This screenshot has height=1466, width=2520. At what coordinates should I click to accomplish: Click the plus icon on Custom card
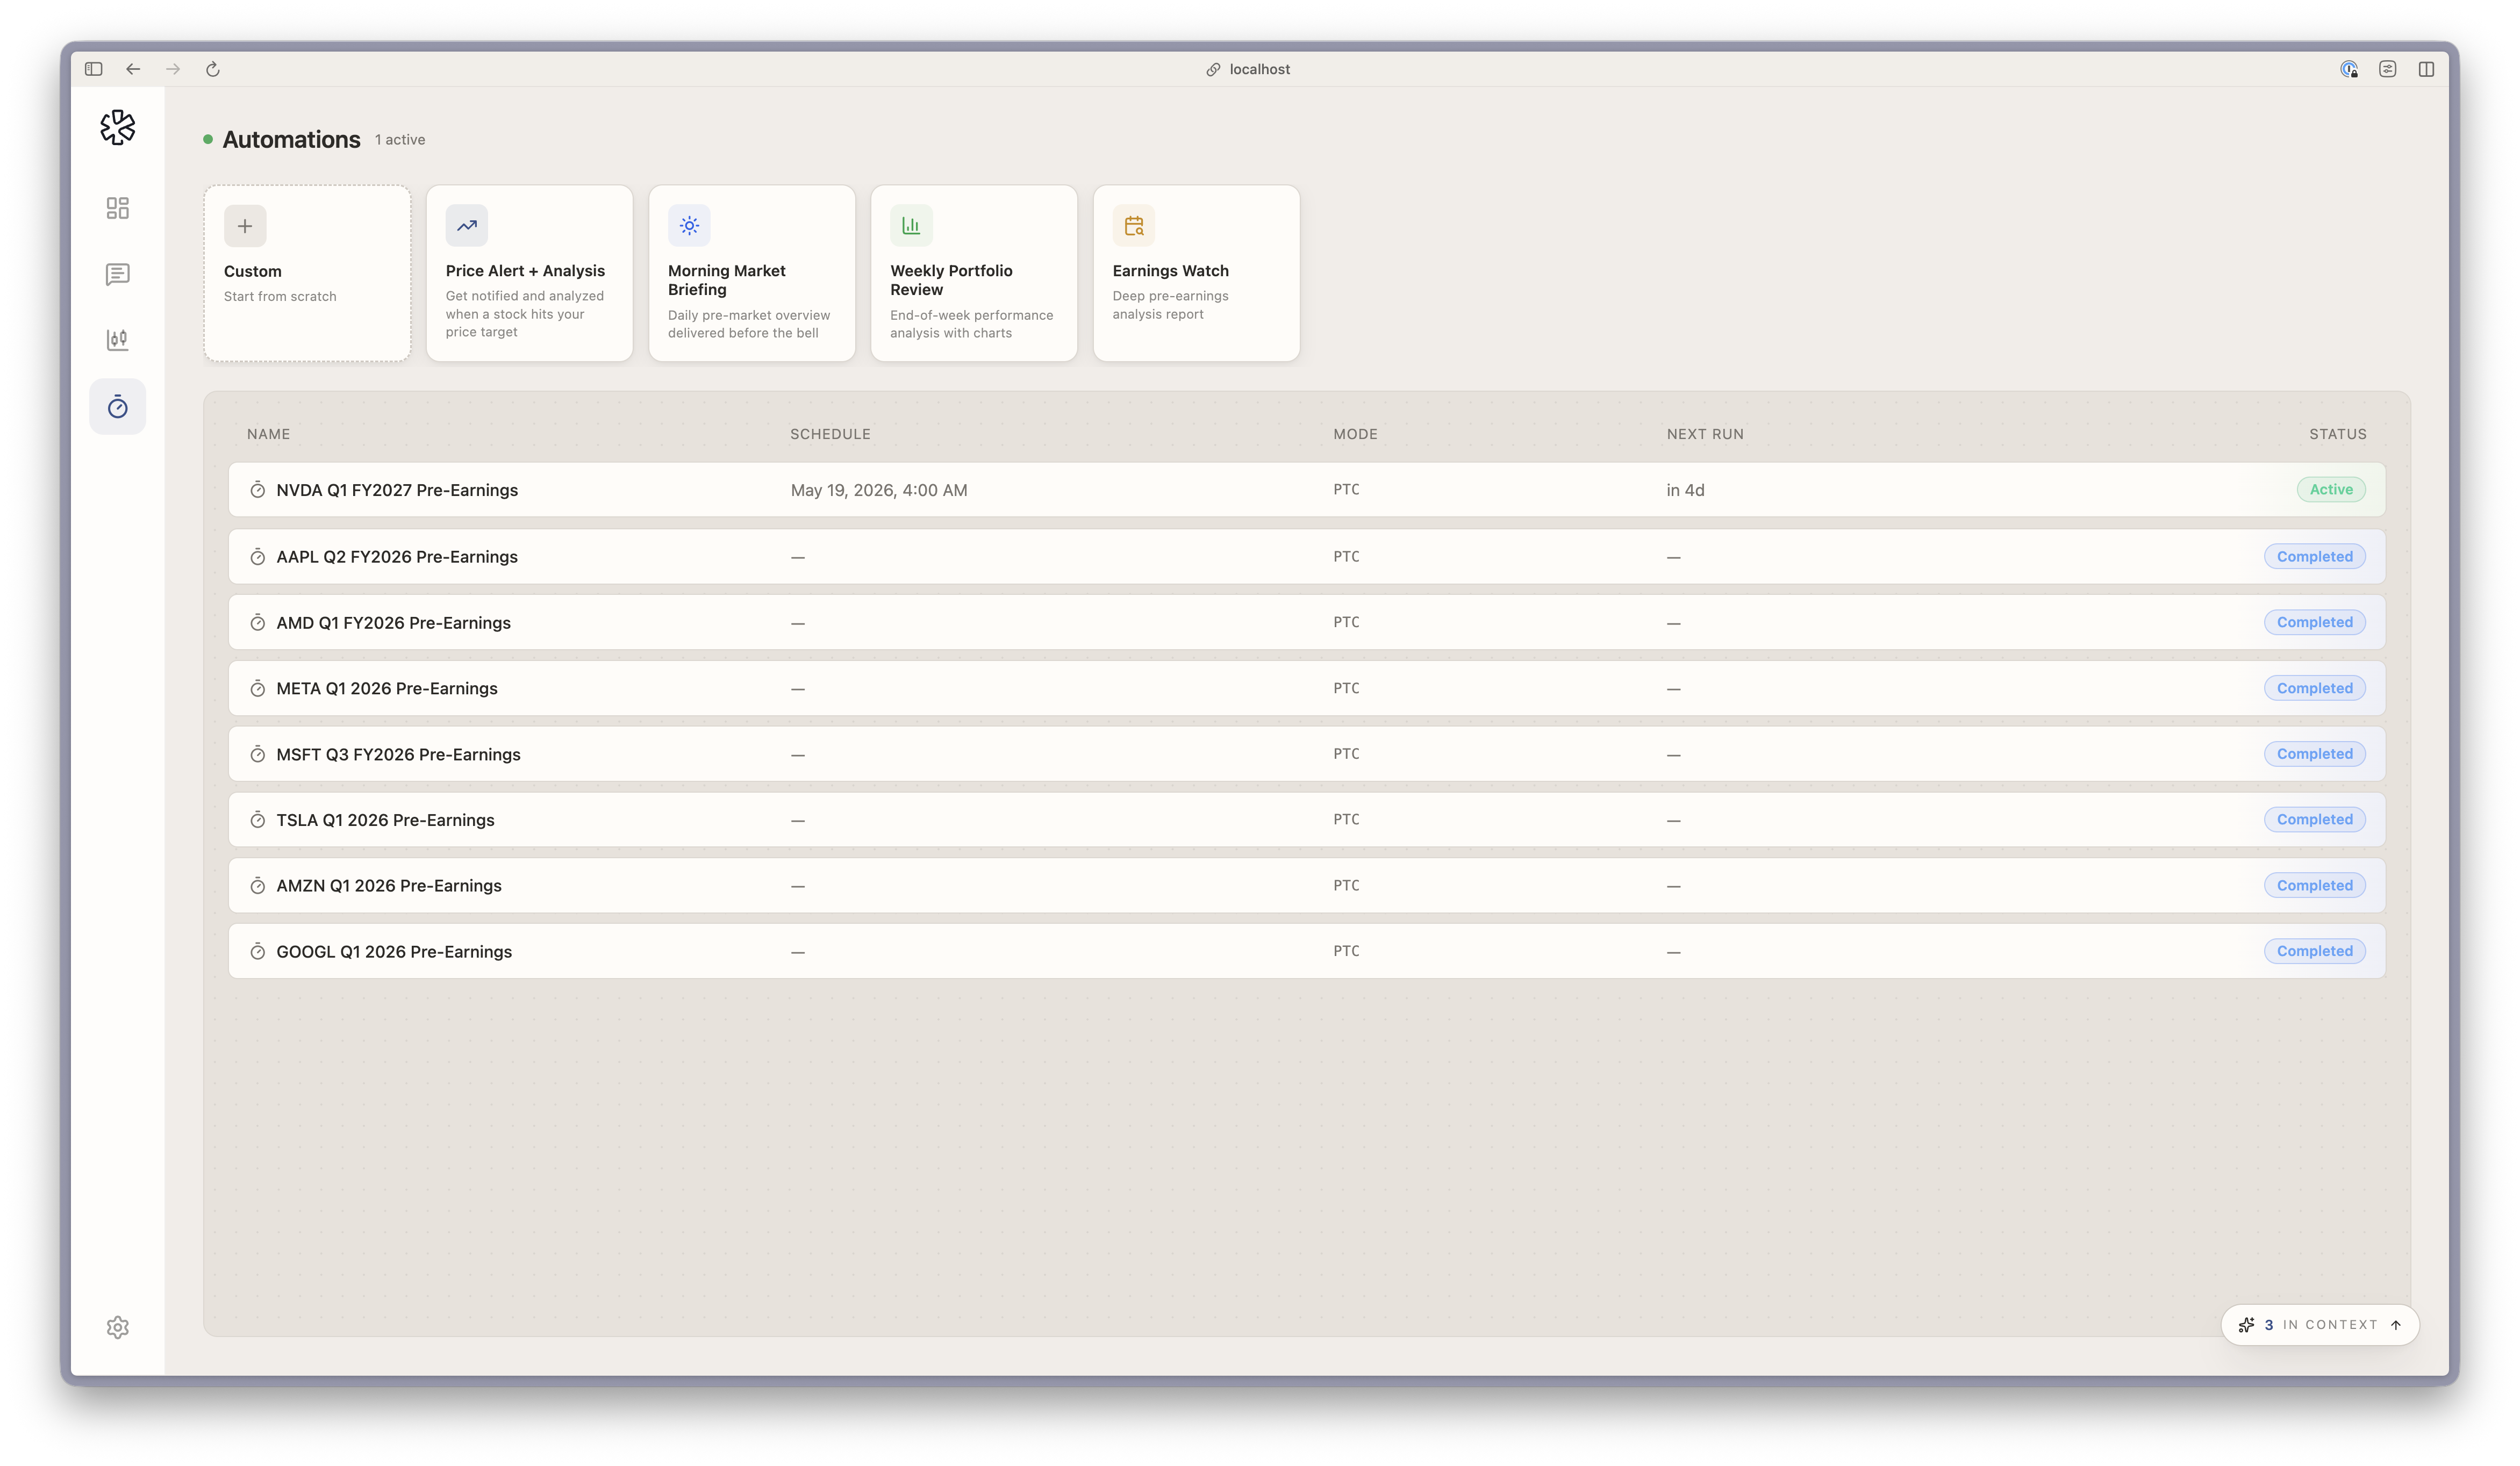coord(245,226)
